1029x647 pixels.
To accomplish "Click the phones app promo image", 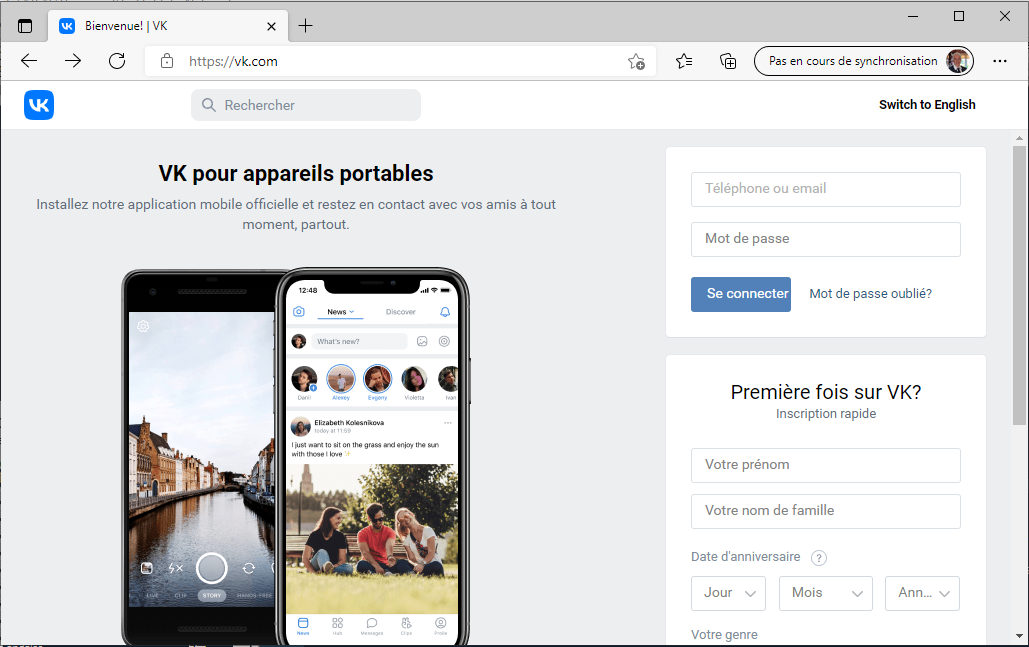I will [295, 456].
